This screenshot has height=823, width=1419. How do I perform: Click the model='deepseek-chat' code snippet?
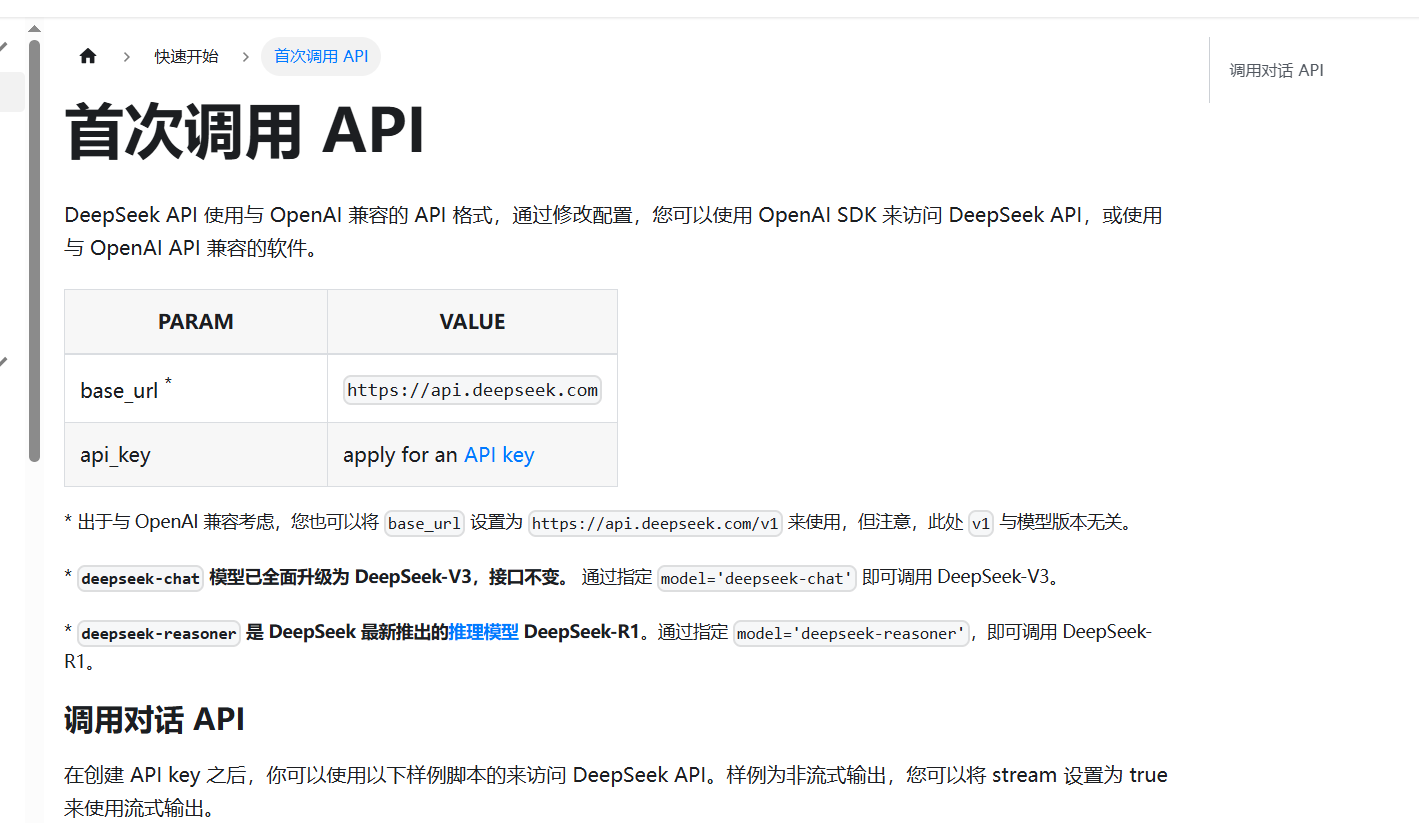[757, 578]
